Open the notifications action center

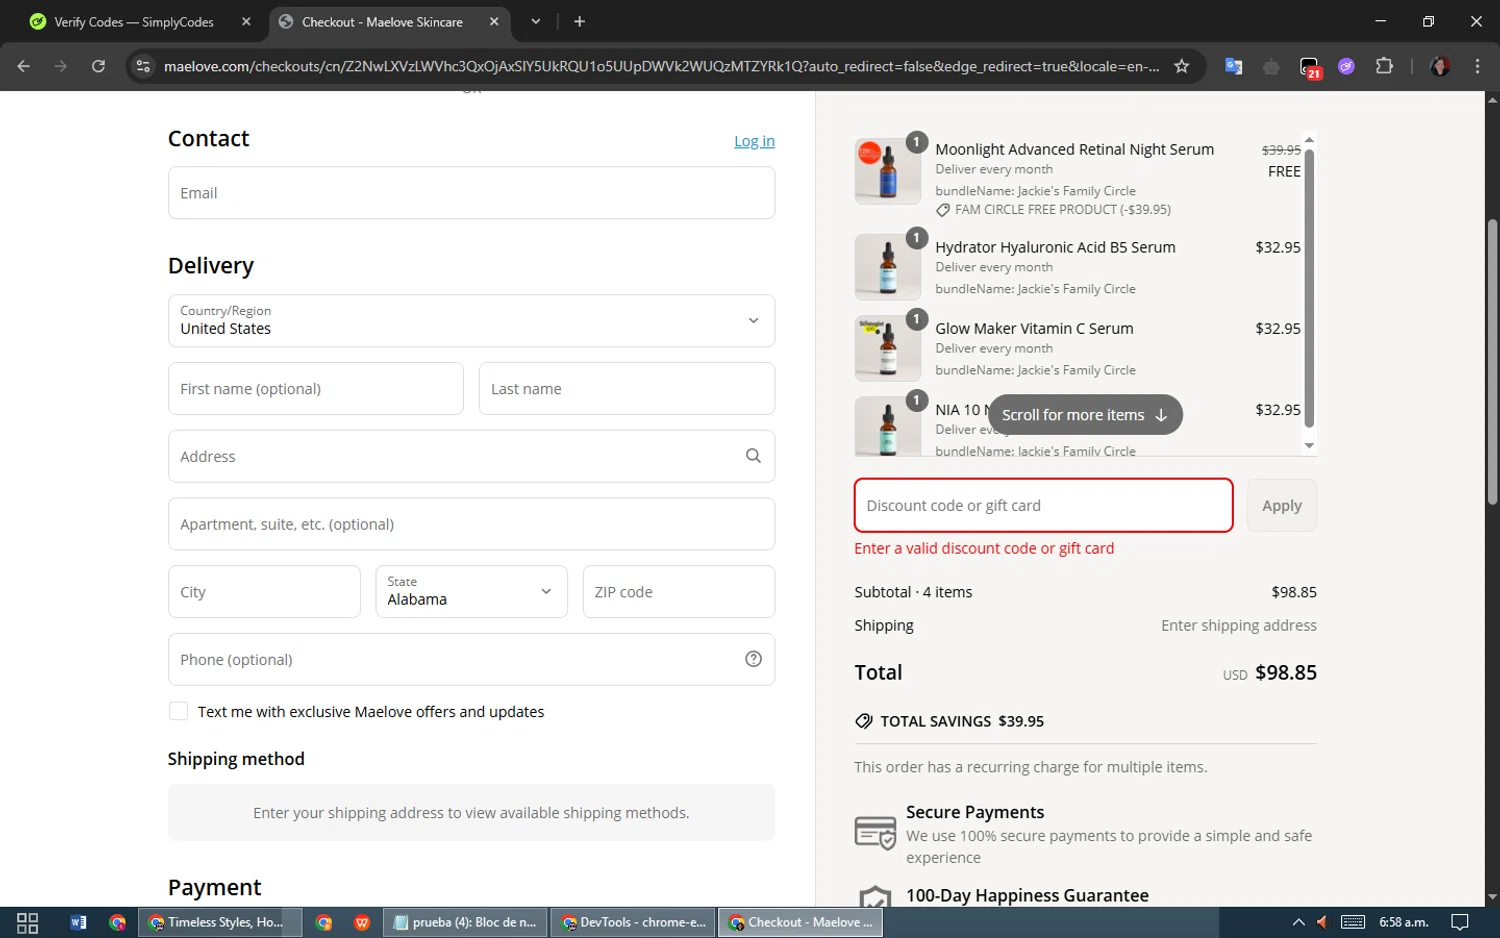click(1460, 922)
